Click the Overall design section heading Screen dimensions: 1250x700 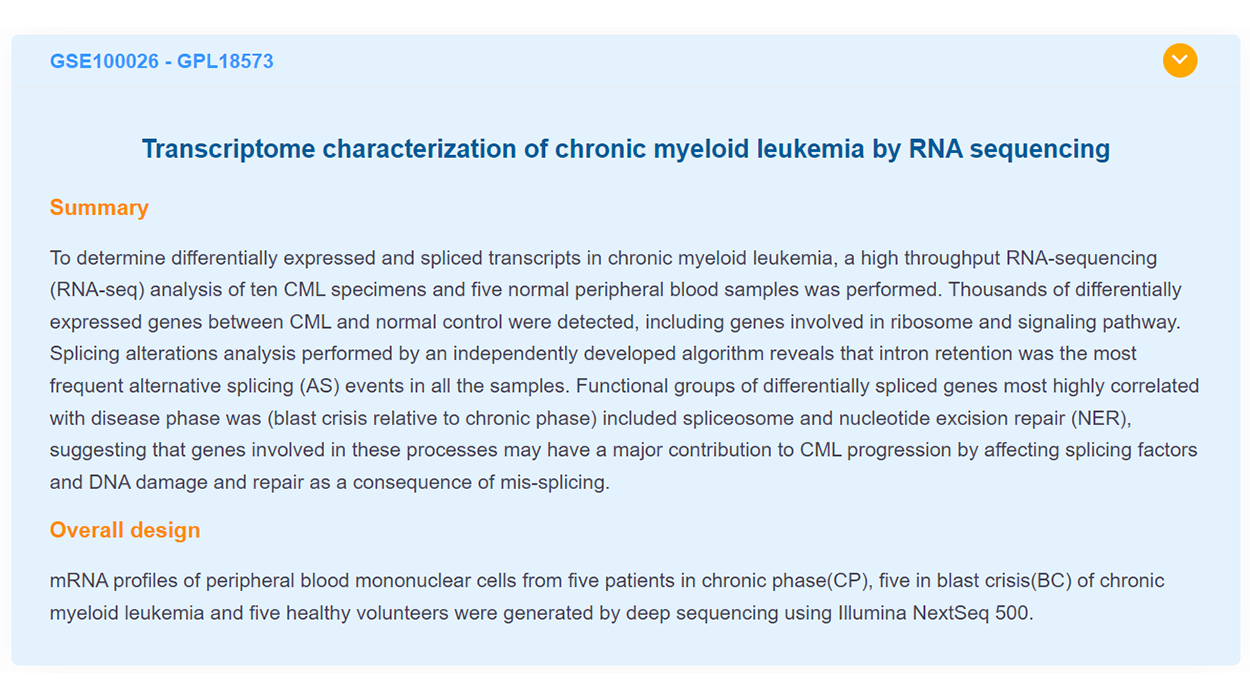pos(125,530)
